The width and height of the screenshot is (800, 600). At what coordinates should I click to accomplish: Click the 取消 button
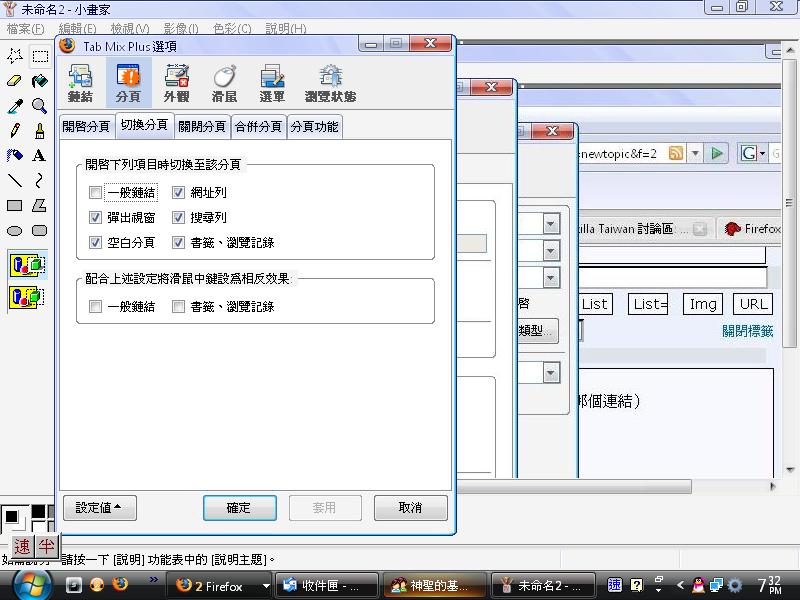pyautogui.click(x=410, y=508)
